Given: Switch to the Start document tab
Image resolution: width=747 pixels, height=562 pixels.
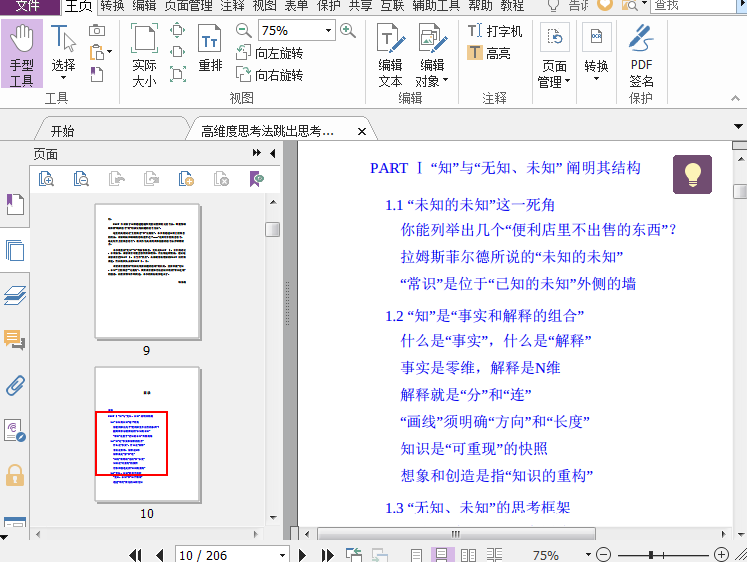Looking at the screenshot, I should (x=63, y=131).
